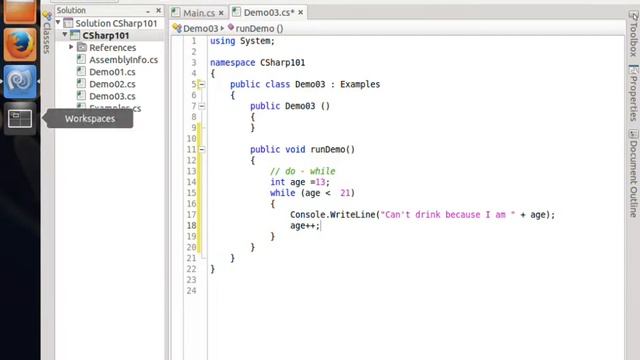Select the 'Examples' base class name

pos(360,84)
